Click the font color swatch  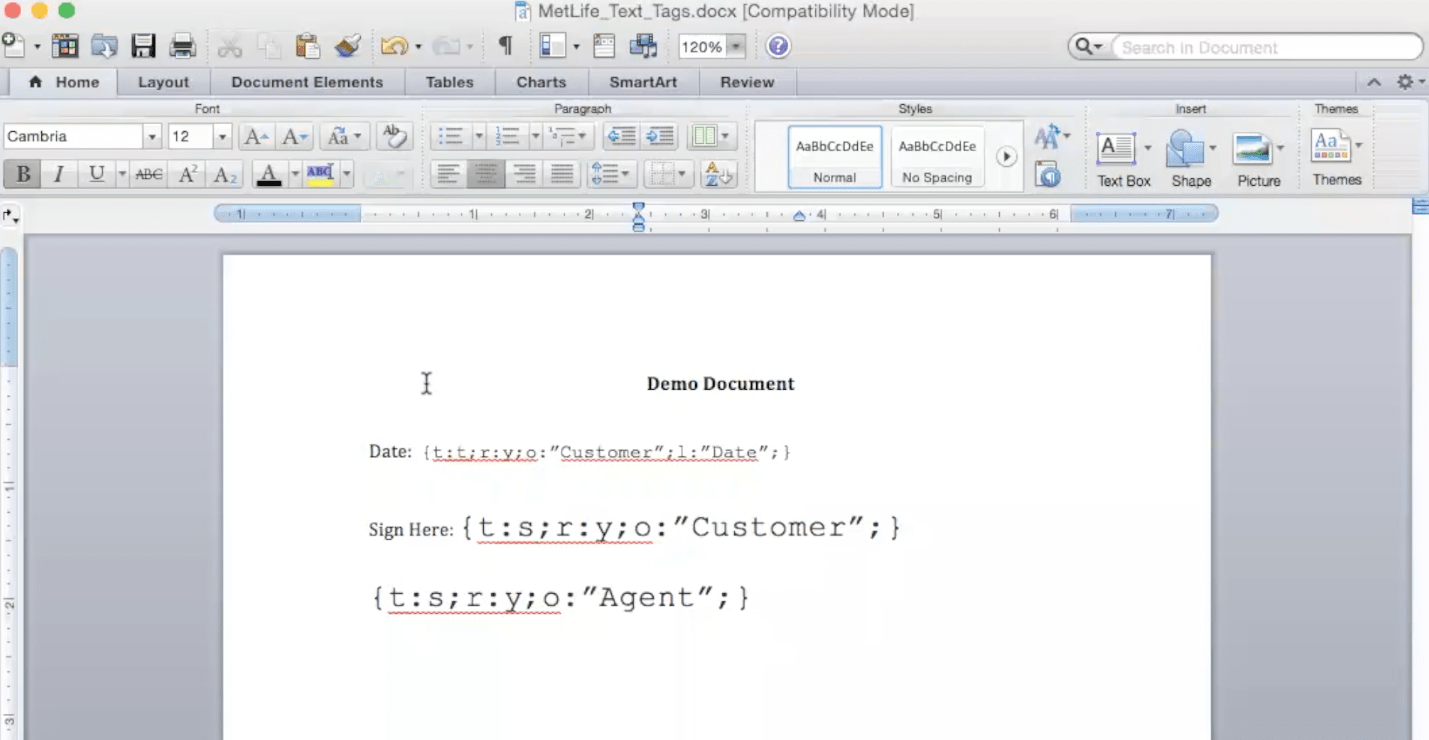click(x=269, y=176)
